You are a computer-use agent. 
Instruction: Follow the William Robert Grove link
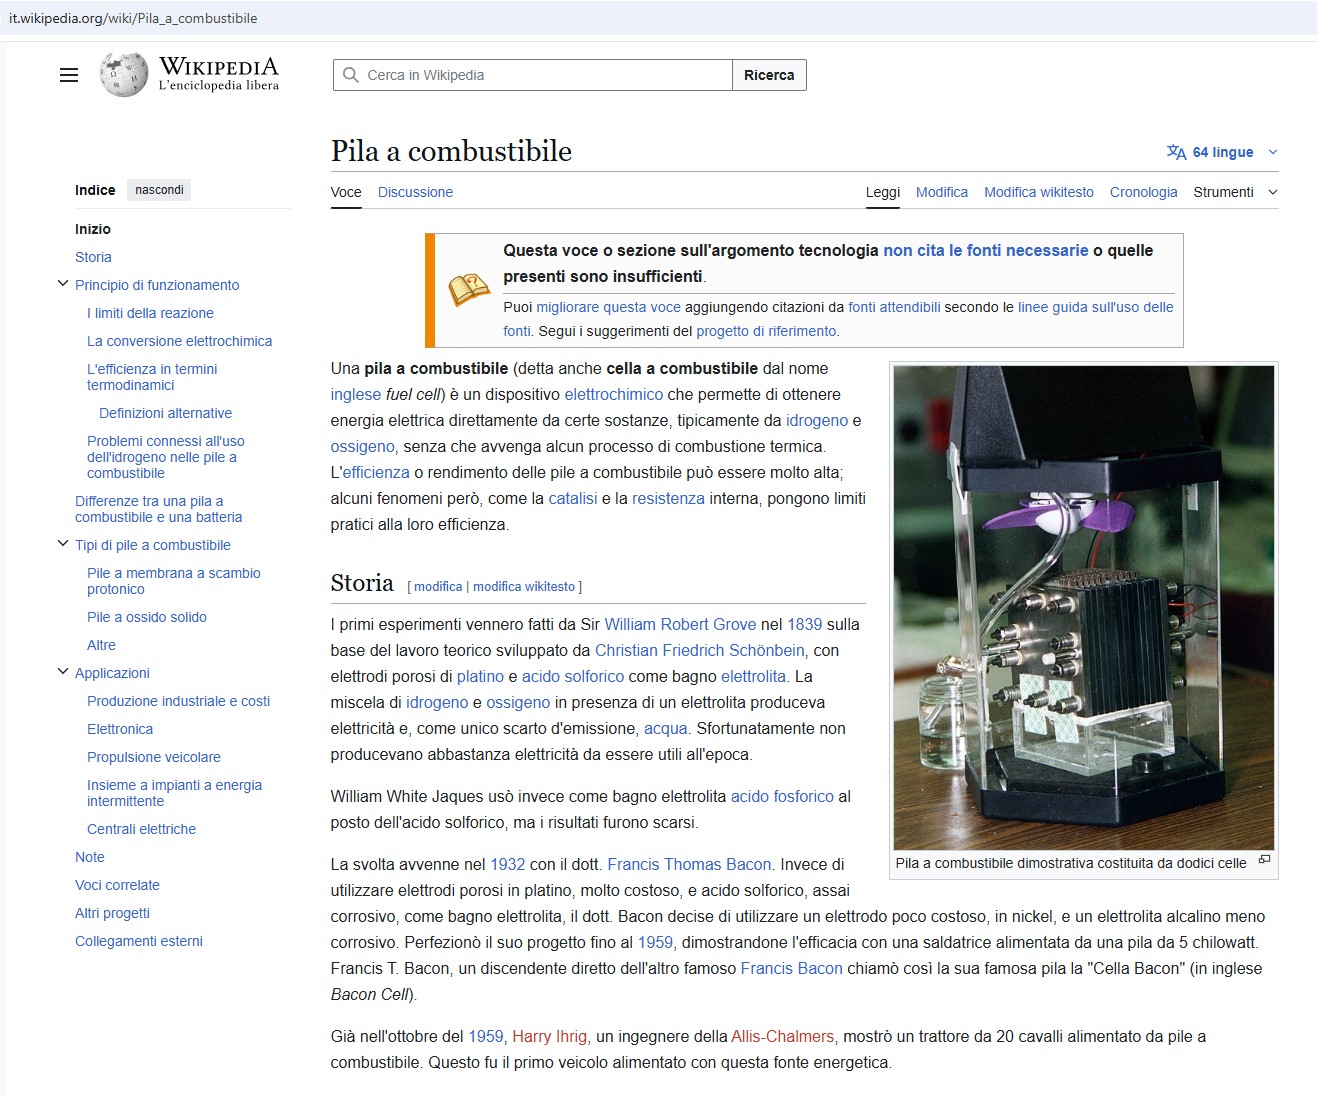(x=680, y=624)
